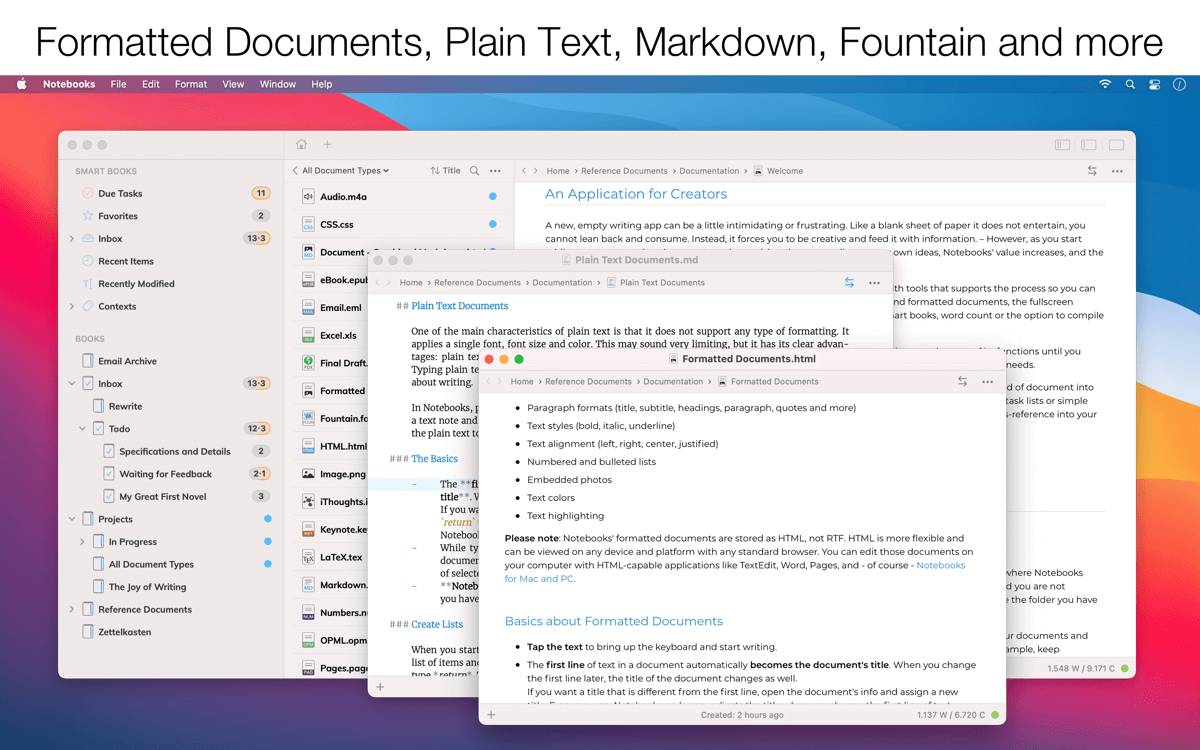1200x750 pixels.
Task: Expand the Contexts smart book
Action: [x=72, y=306]
